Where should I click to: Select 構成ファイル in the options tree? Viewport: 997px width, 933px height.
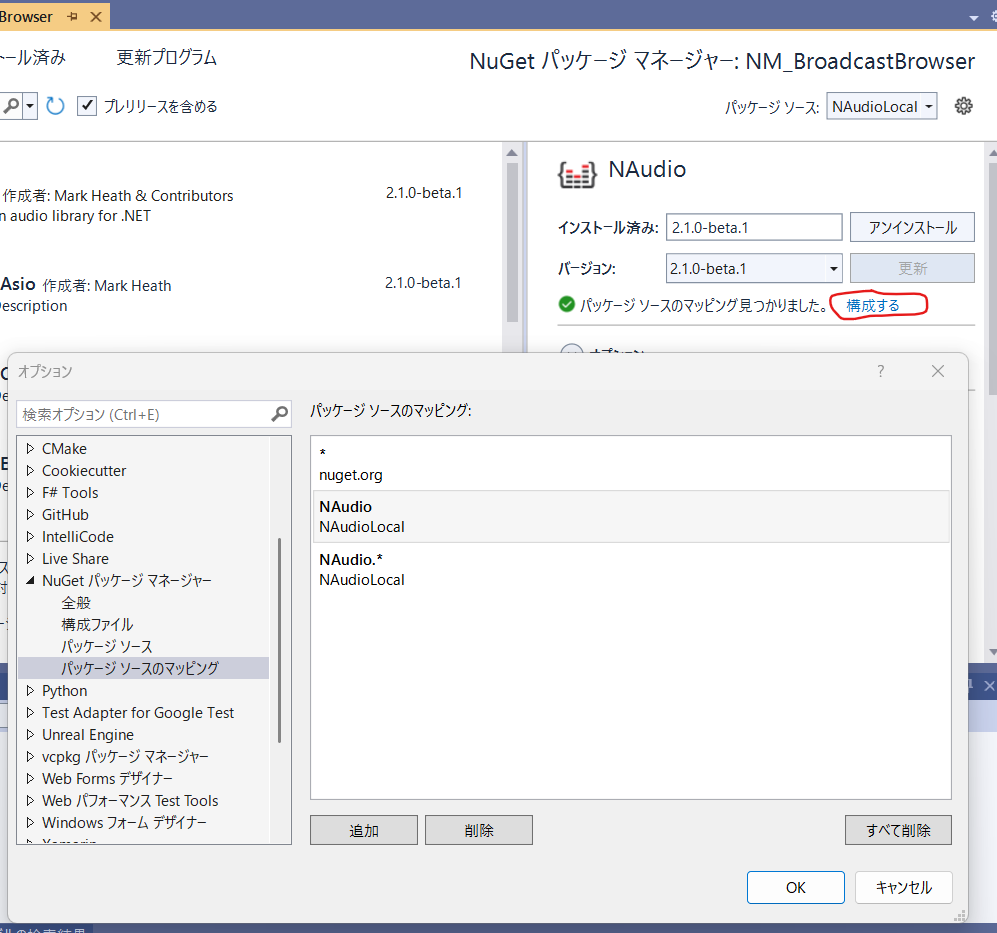[97, 625]
